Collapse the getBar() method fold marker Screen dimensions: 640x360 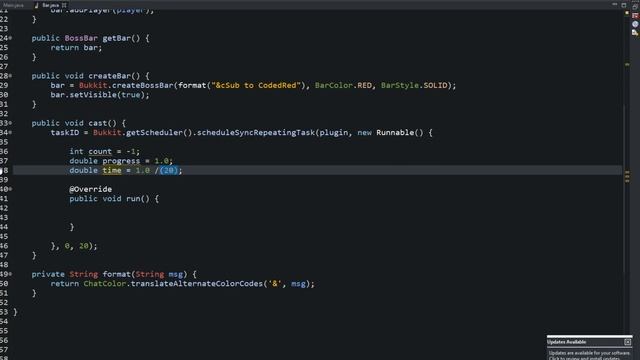tap(10, 38)
